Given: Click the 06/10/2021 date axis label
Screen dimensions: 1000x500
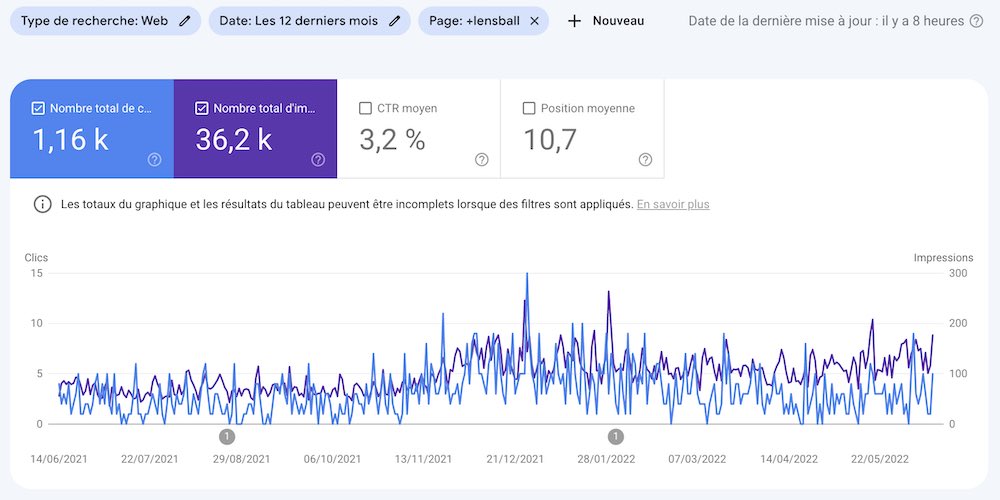Looking at the screenshot, I should (332, 459).
